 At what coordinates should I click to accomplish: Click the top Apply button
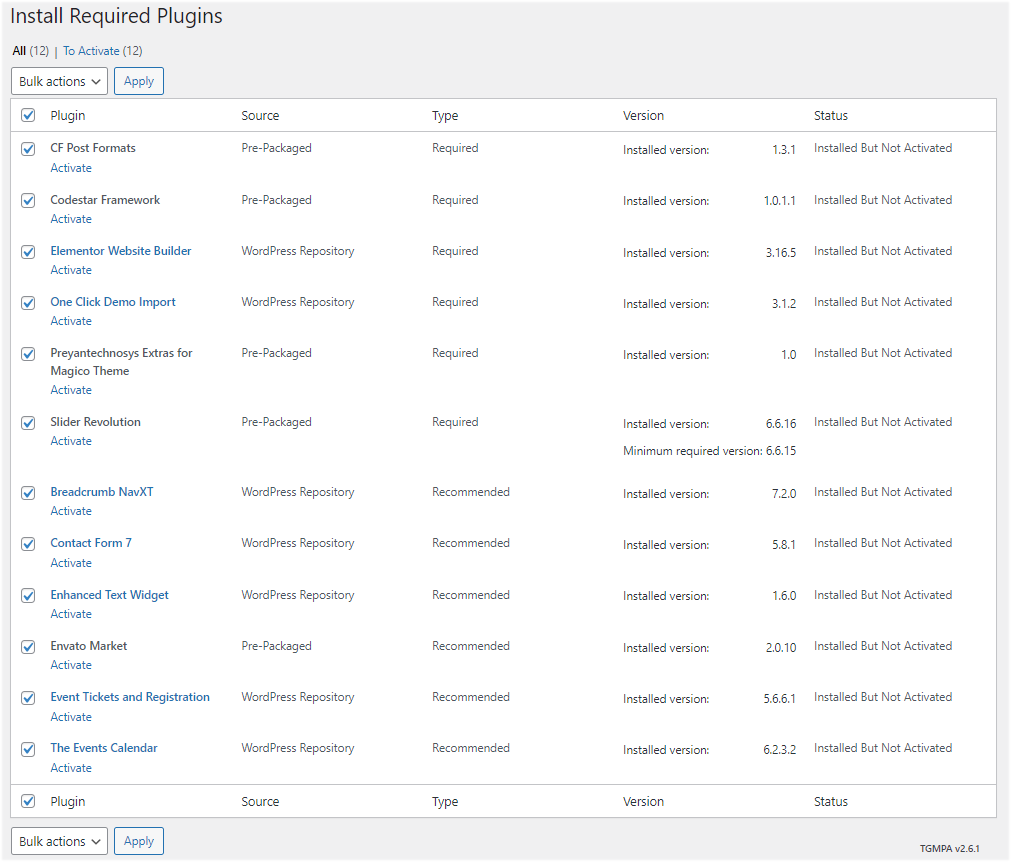tap(139, 81)
